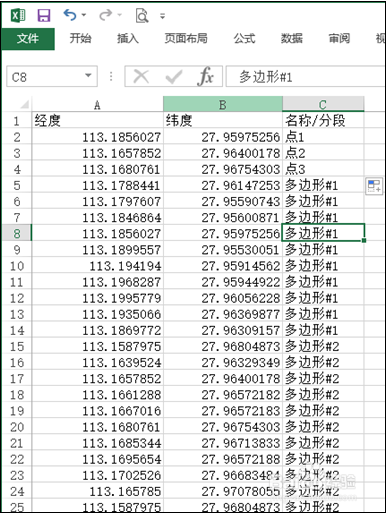Cancel the formula bar entry

(141, 77)
